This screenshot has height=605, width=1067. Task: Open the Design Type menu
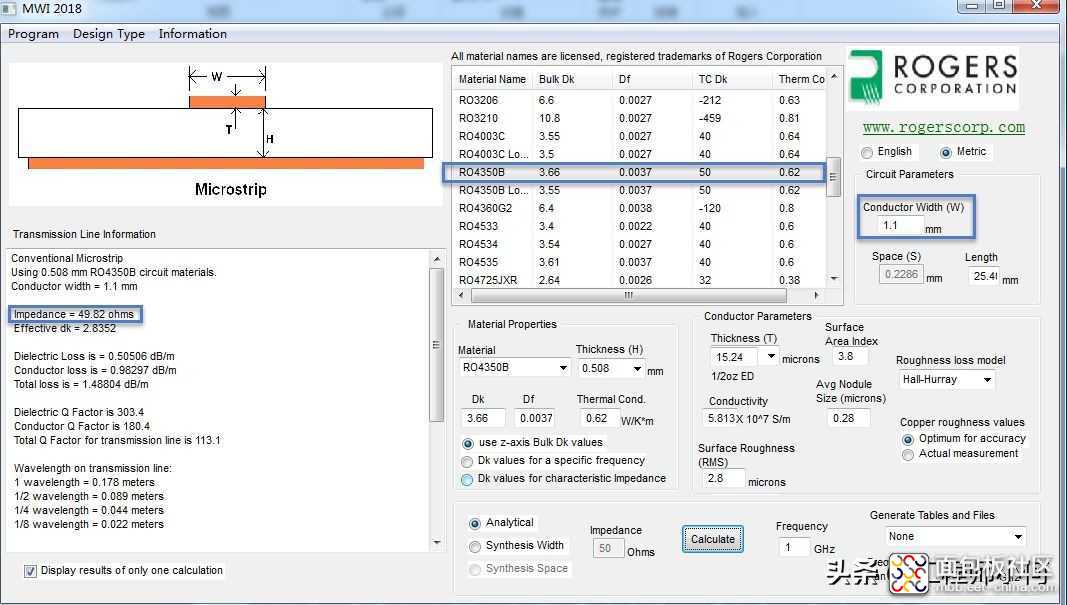coord(109,34)
